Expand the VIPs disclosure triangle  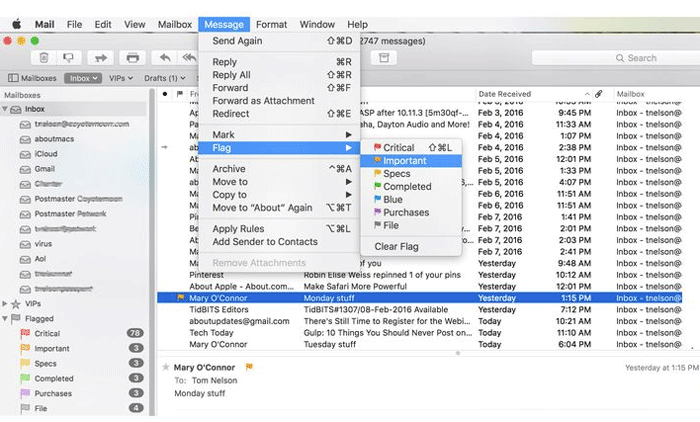[x=5, y=304]
